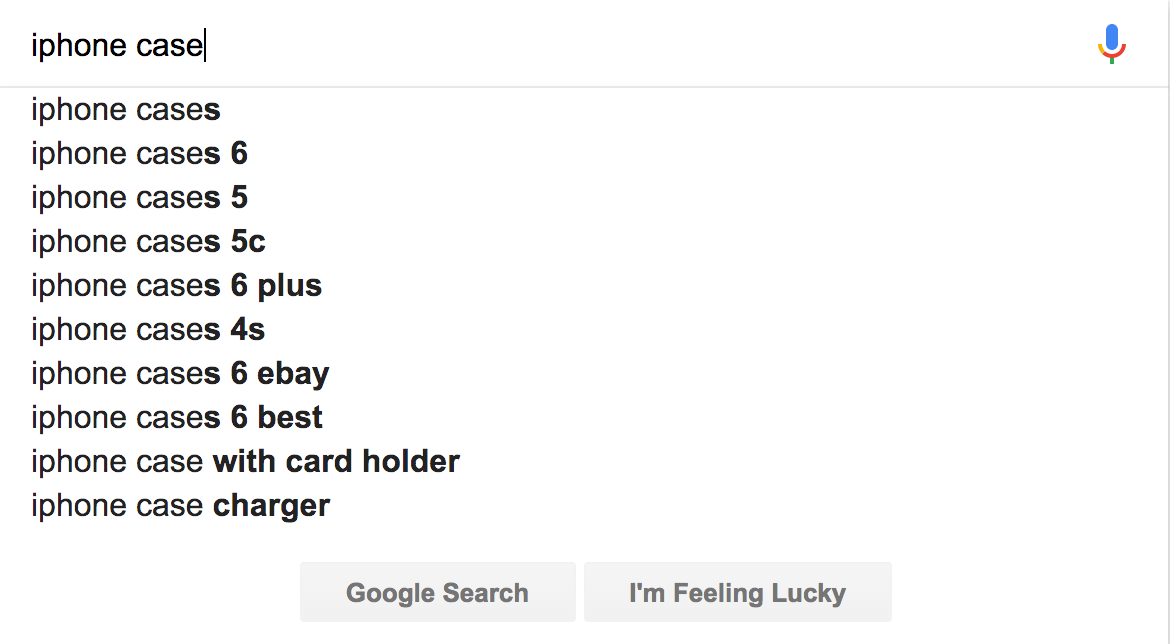
Task: Select the "iphone cases" suggestion
Action: tap(126, 110)
